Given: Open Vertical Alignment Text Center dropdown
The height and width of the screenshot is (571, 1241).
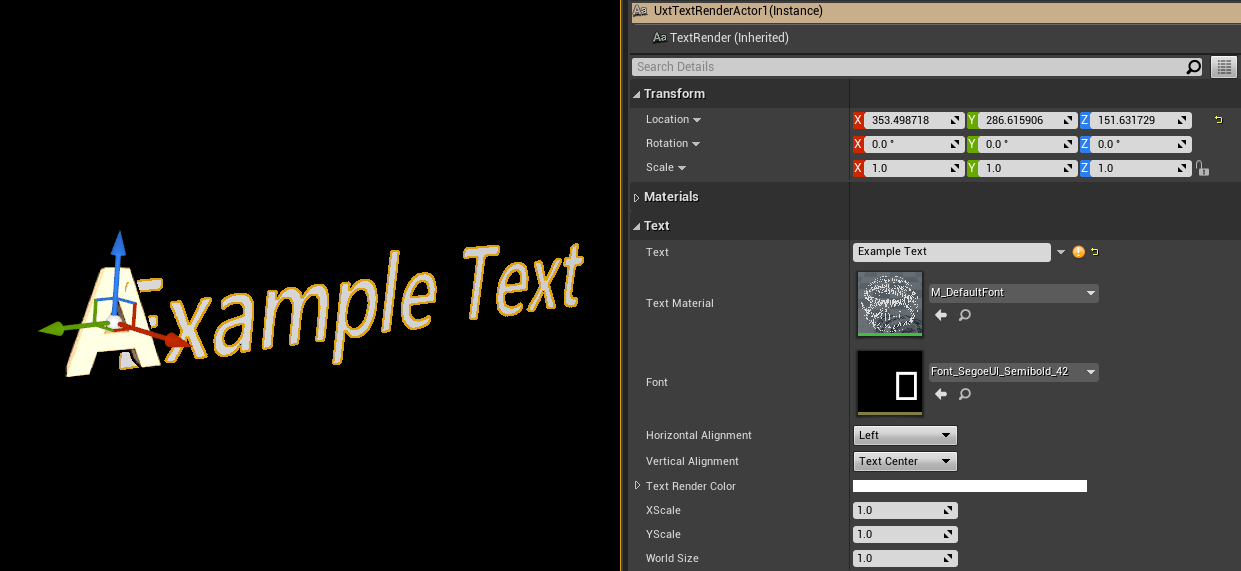Looking at the screenshot, I should pyautogui.click(x=905, y=461).
